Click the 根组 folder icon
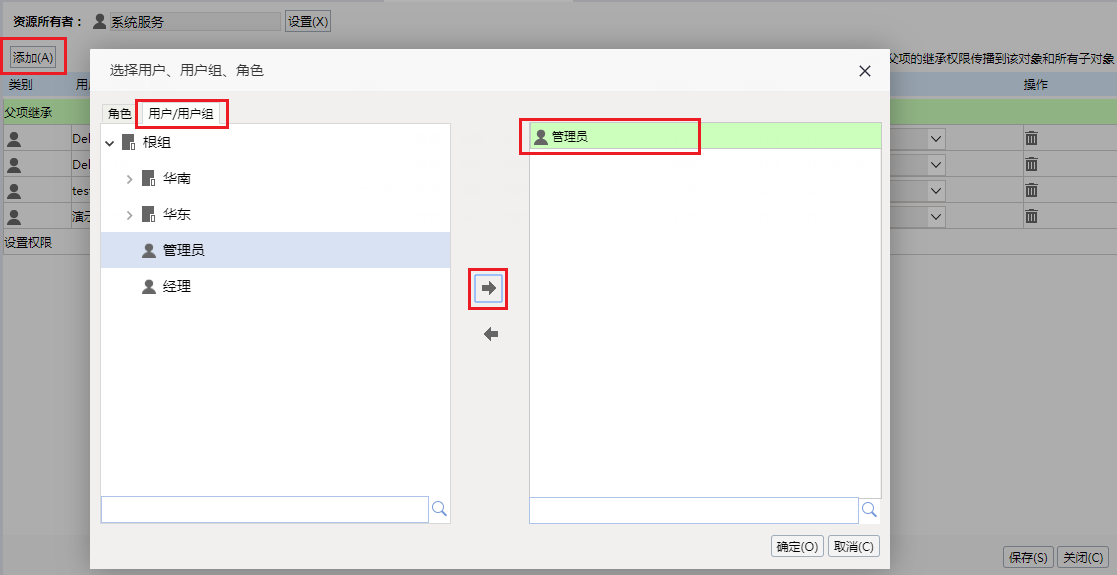The width and height of the screenshot is (1117, 575). 128,143
